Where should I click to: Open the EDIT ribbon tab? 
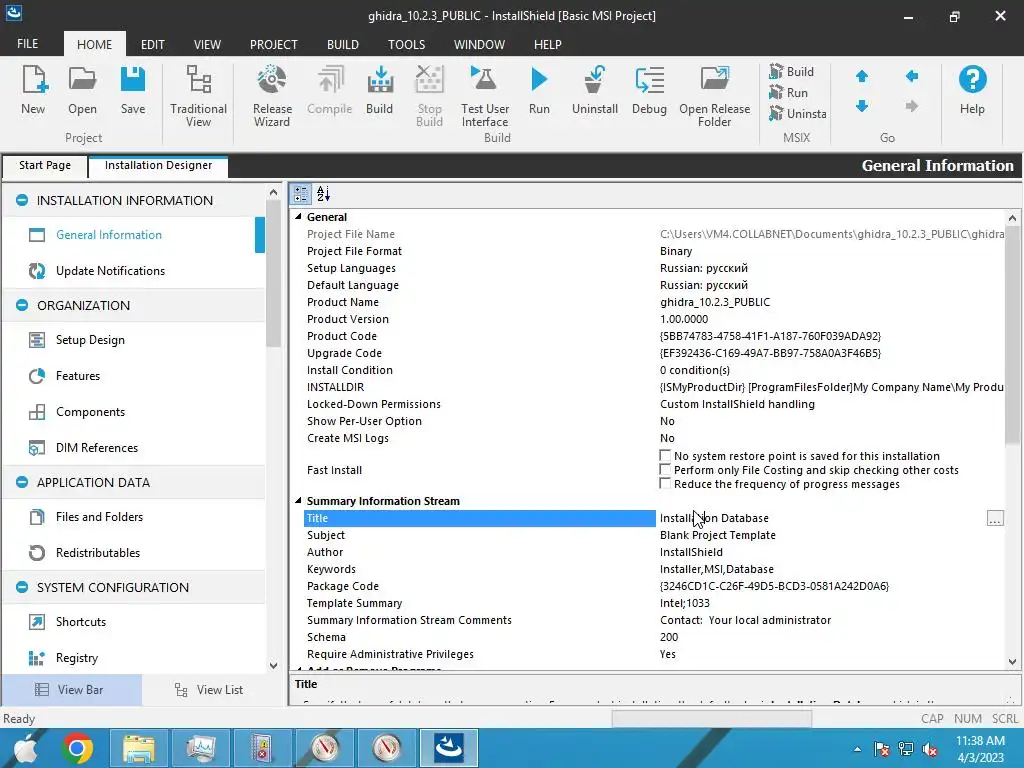point(153,44)
